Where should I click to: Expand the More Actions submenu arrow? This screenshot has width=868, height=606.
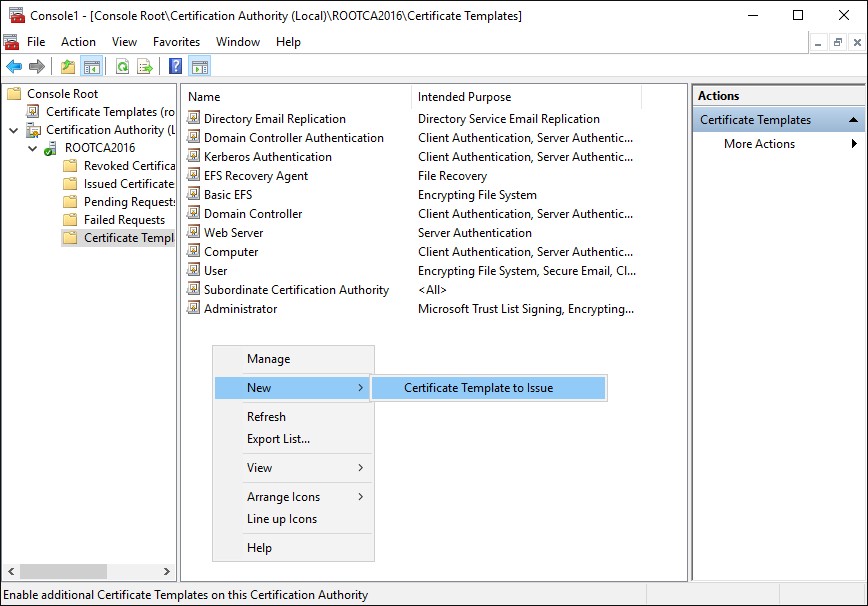click(854, 143)
